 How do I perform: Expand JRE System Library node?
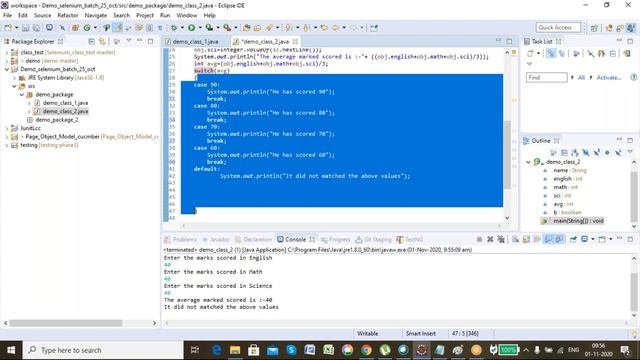click(14, 78)
